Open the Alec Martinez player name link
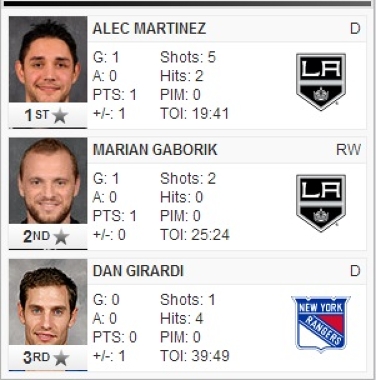Screen dimensions: 376x380 tap(149, 29)
